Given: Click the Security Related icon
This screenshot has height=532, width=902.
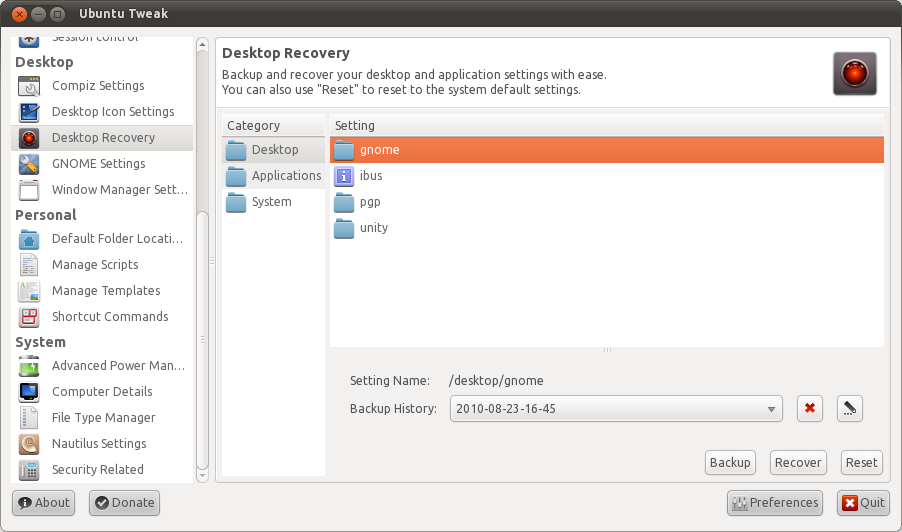Looking at the screenshot, I should [29, 470].
